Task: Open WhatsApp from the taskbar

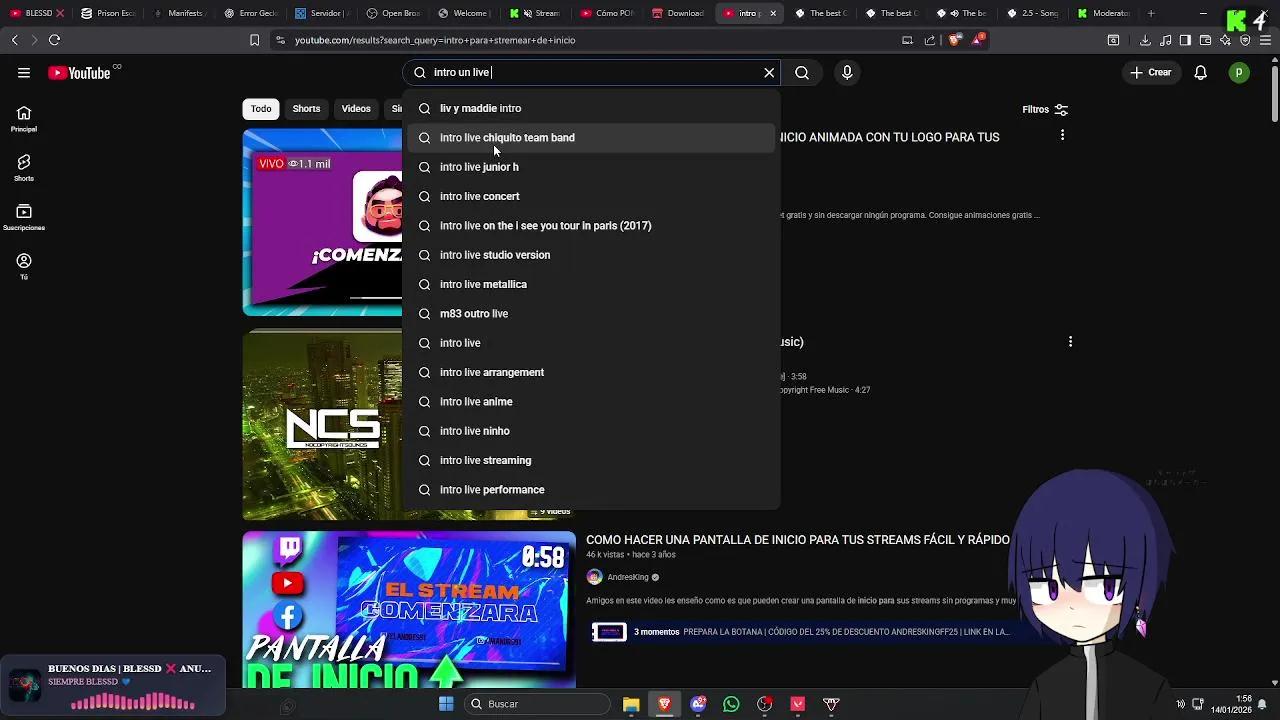Action: pos(731,703)
